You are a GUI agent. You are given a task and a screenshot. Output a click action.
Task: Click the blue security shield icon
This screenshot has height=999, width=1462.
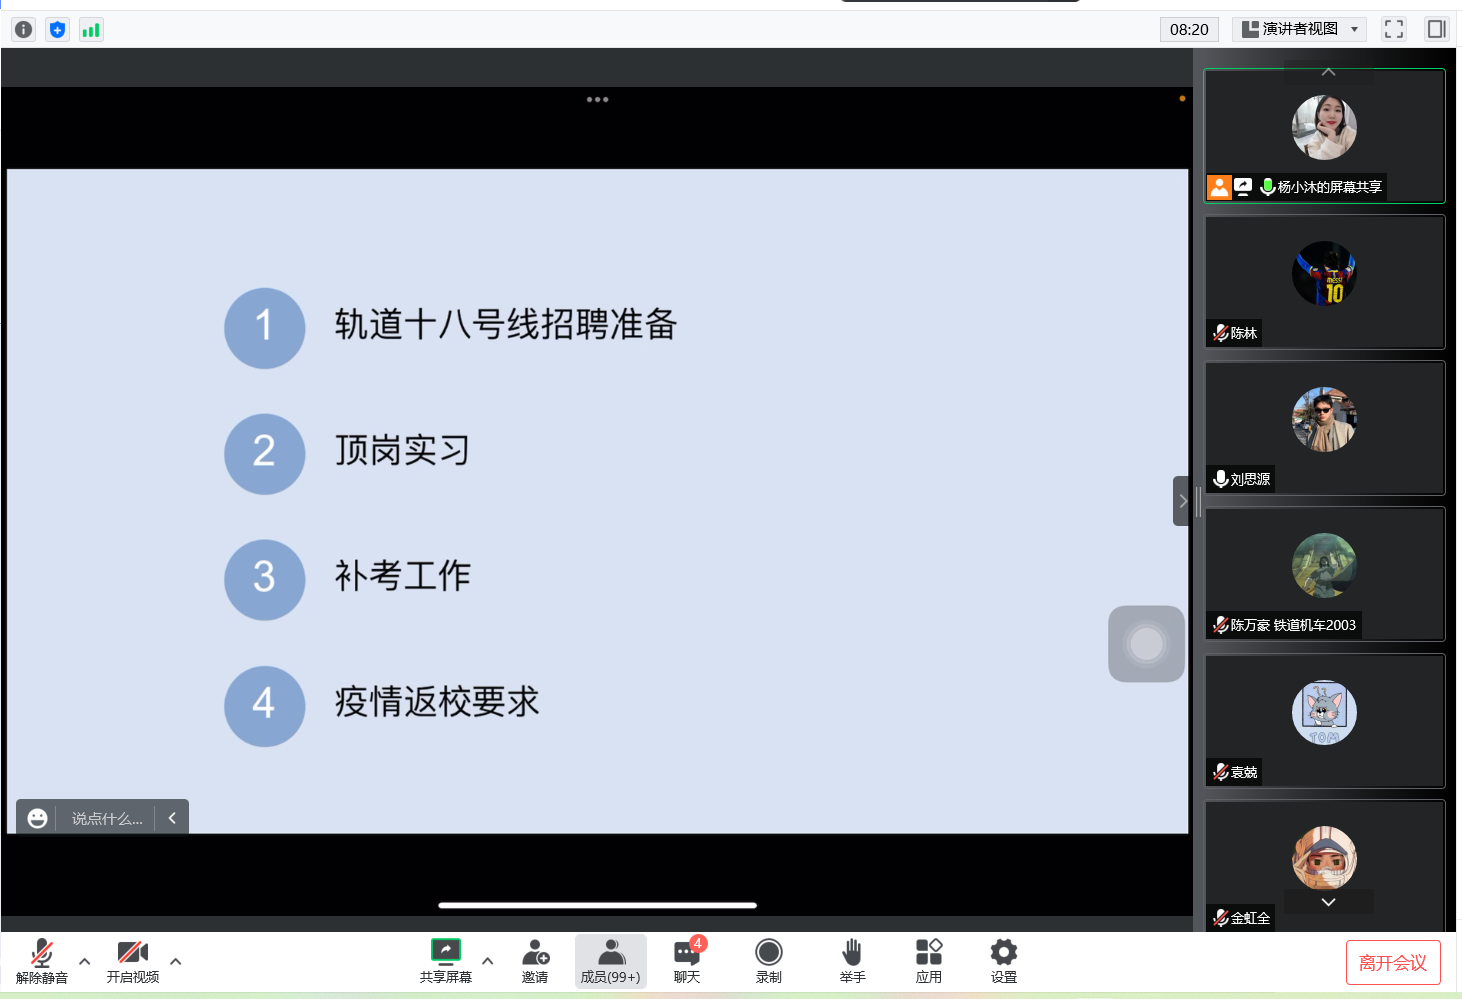coord(57,30)
